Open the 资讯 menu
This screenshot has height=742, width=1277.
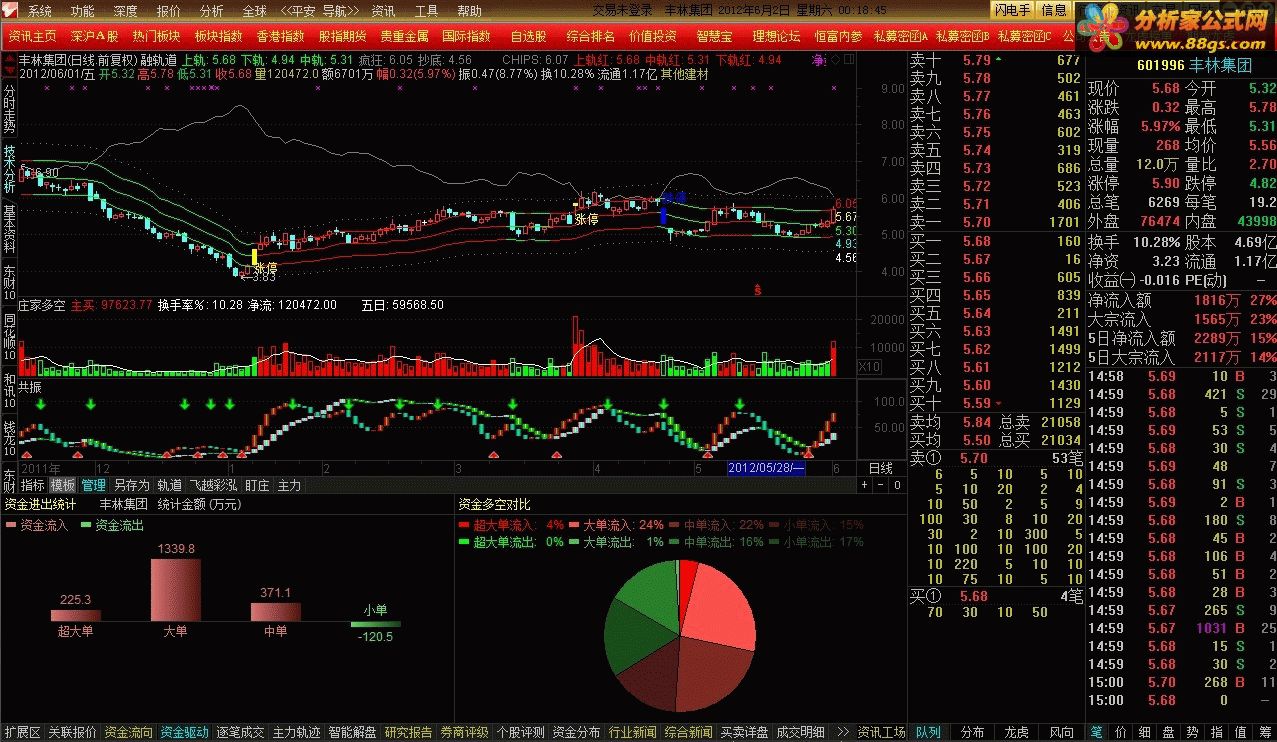[x=383, y=11]
